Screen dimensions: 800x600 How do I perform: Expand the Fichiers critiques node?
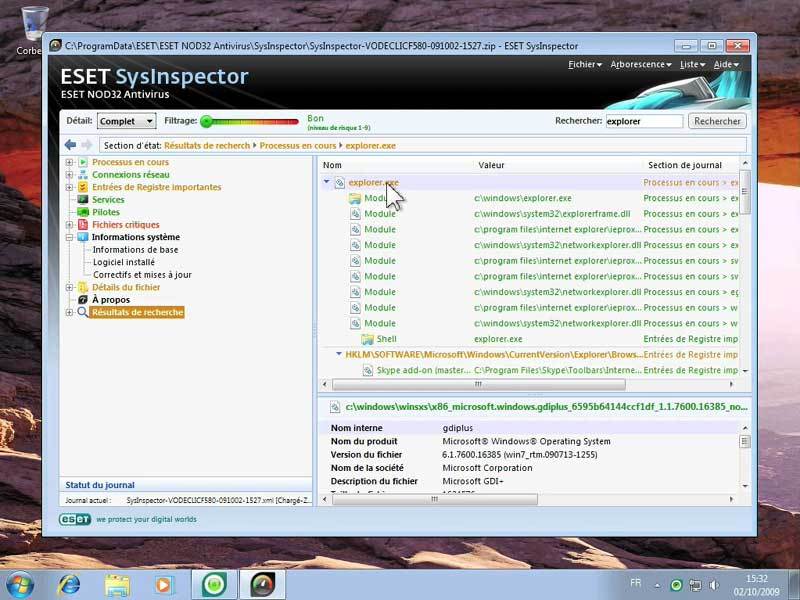(x=69, y=224)
